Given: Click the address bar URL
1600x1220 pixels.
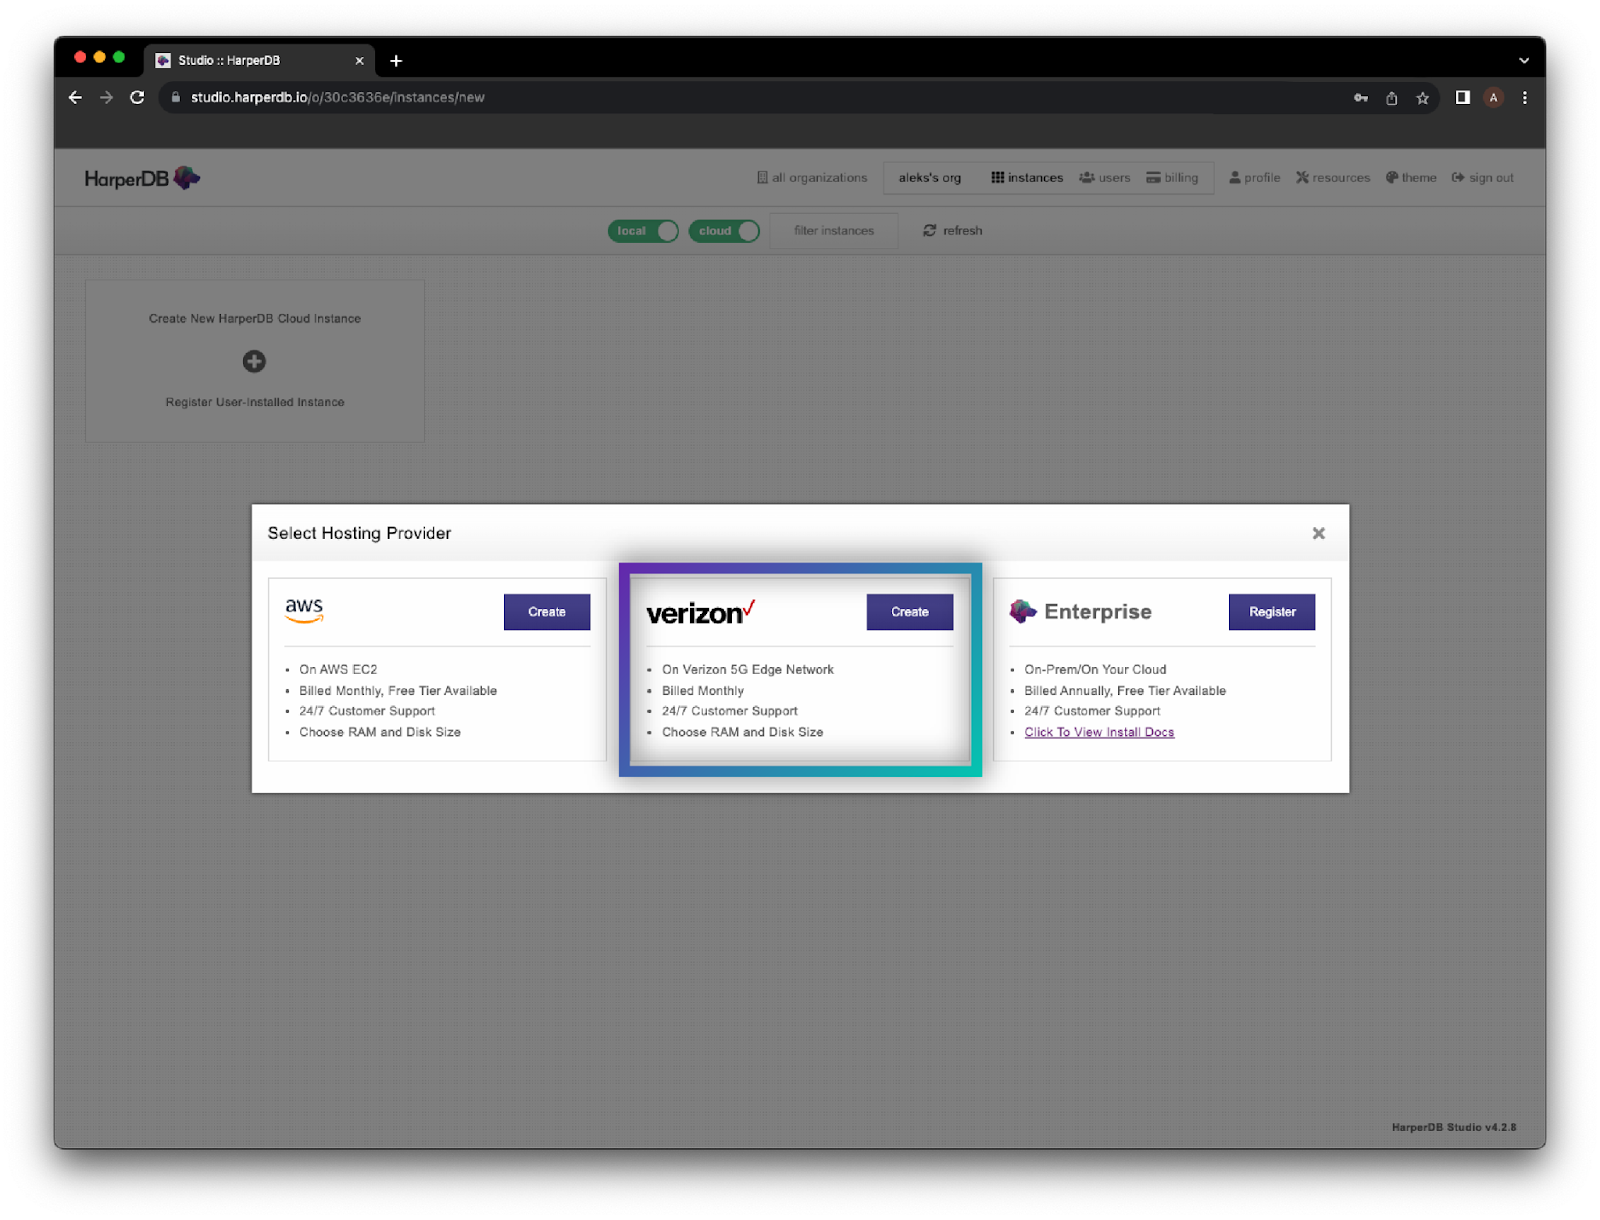Looking at the screenshot, I should (x=337, y=97).
